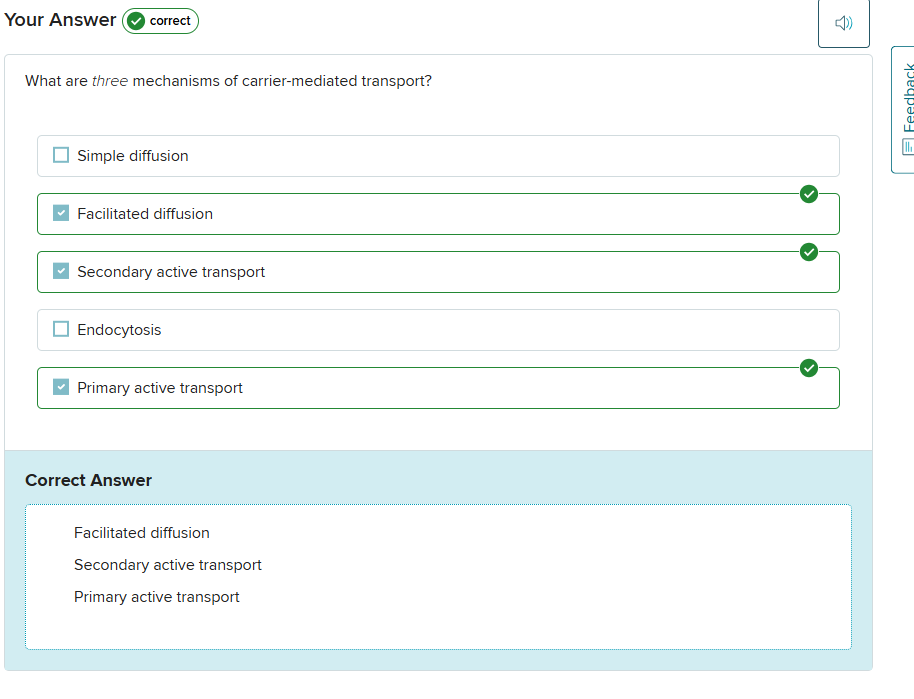Click green checkmark badge on Primary active transport option
Viewport: 914px width, 699px height.
coord(809,368)
